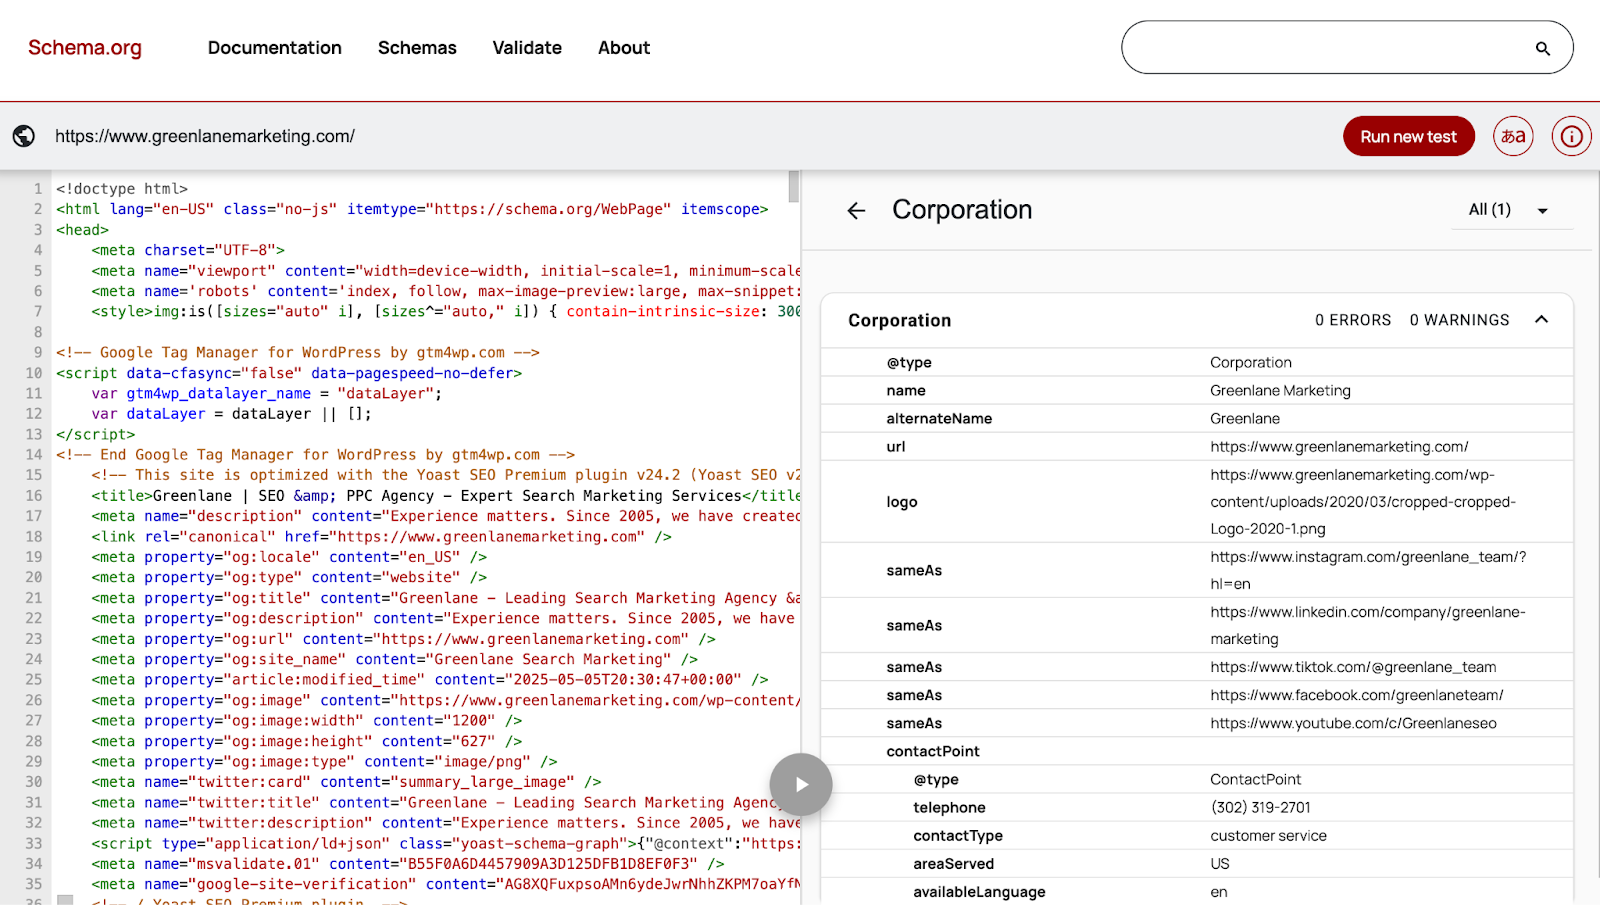Viewport: 1600px width, 905px height.
Task: Click the Greenlane Marketing name value
Action: pyautogui.click(x=1280, y=391)
